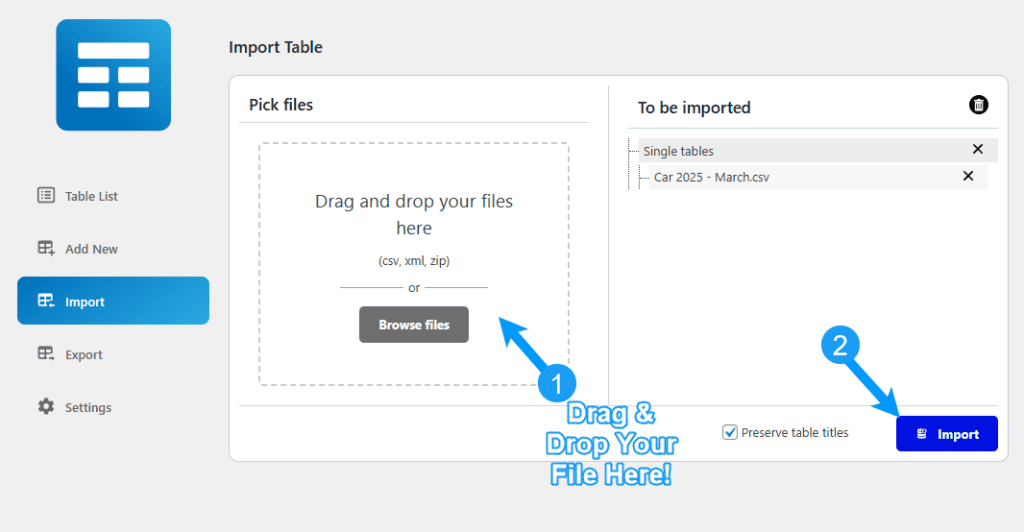Screen dimensions: 1024x532
Task: Select Car 2025 - March.csv tree entry
Action: [711, 177]
